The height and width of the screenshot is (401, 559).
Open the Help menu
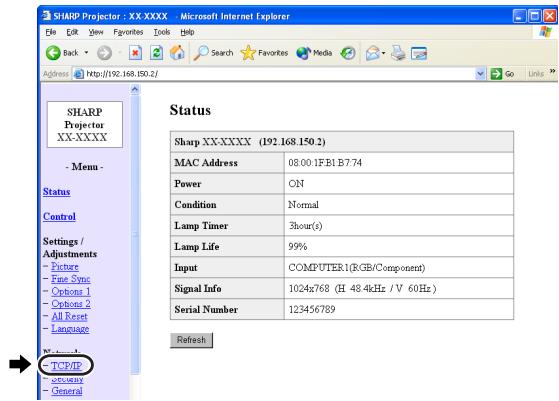(187, 32)
